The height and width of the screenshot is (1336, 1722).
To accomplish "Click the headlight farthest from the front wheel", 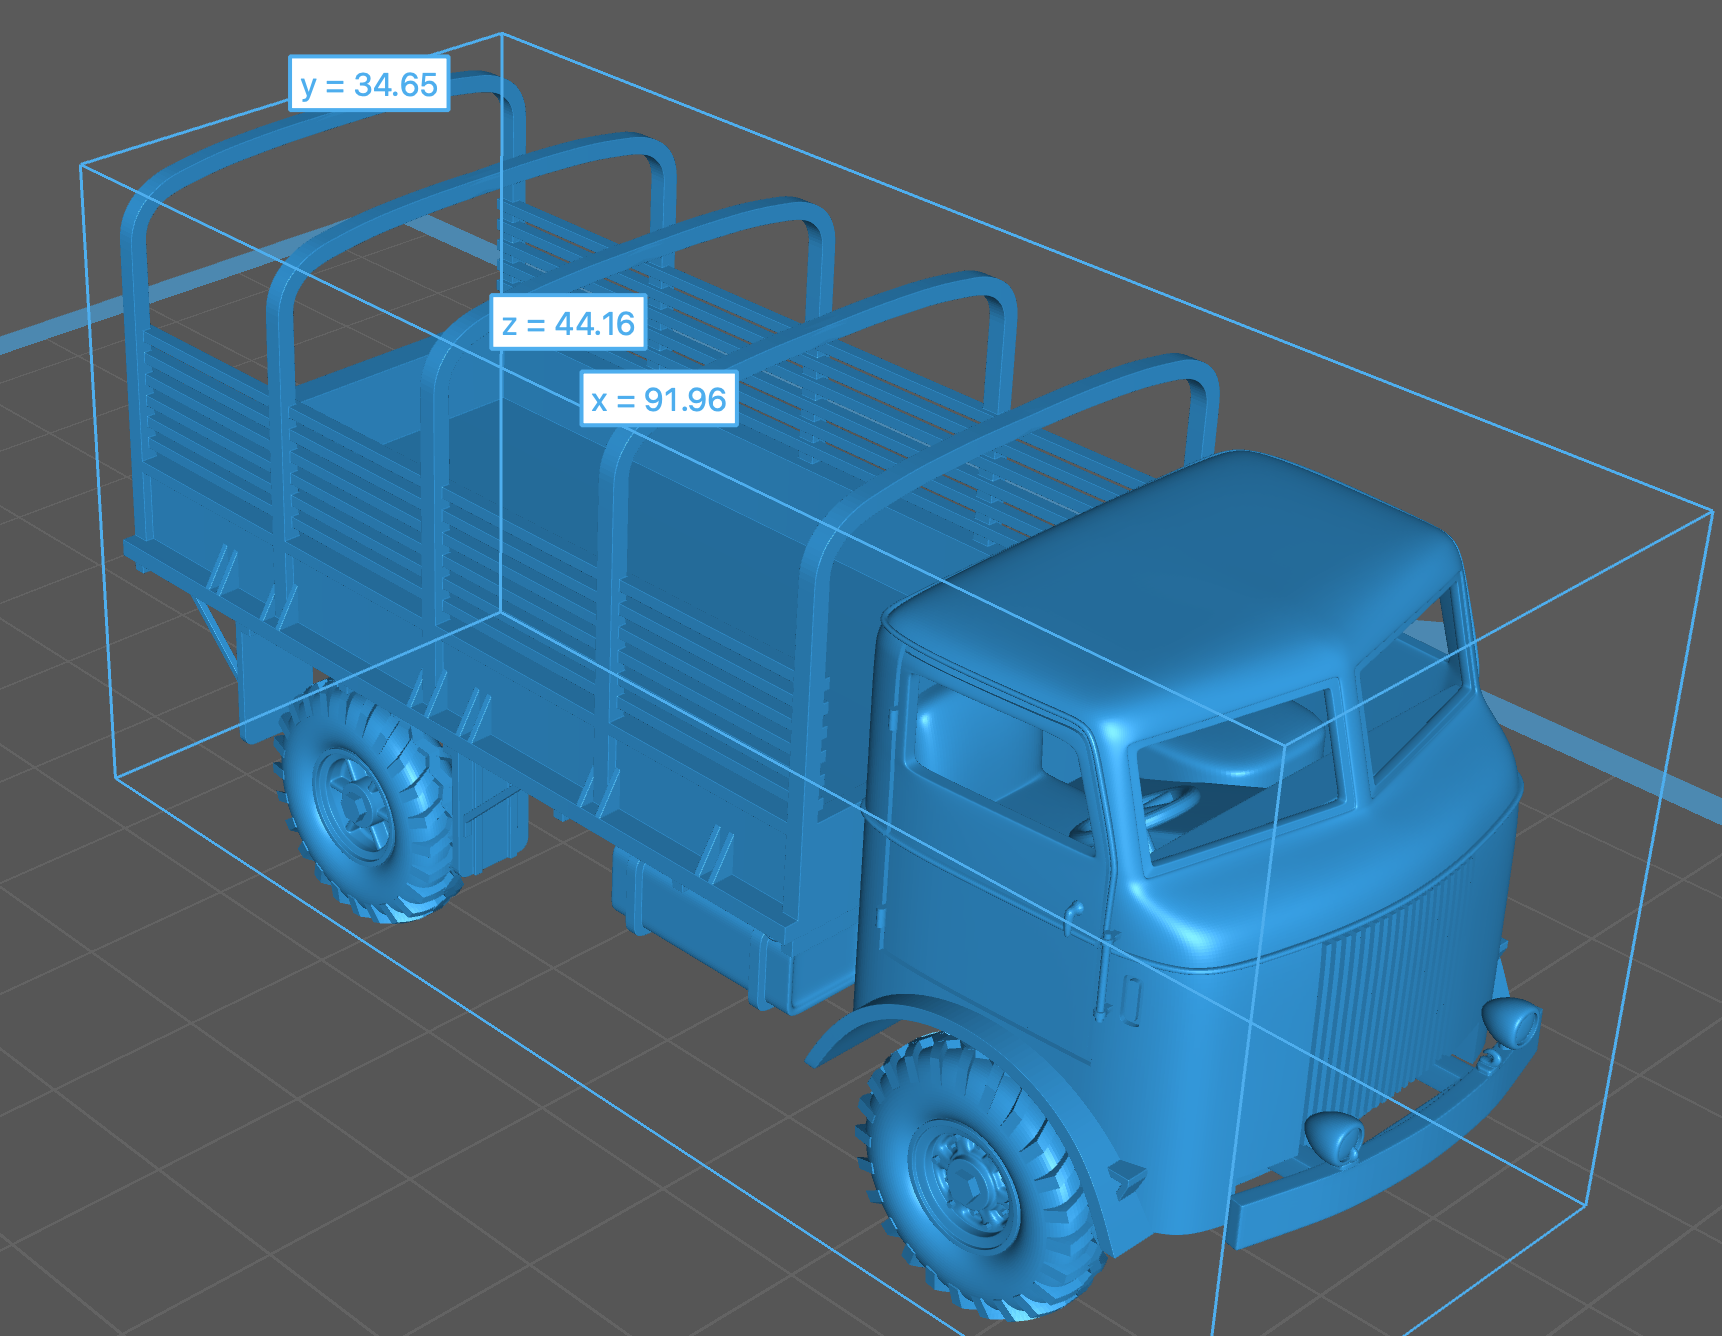I will pyautogui.click(x=1512, y=1020).
